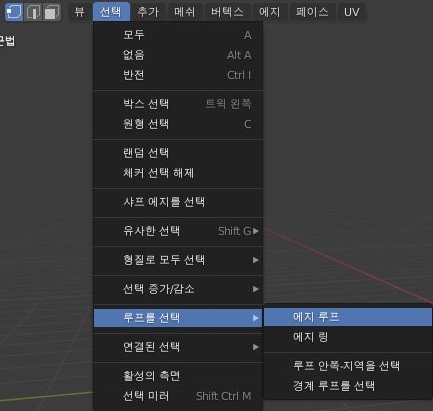
Task: Choose 활성의 측면 entry
Action: point(178,376)
